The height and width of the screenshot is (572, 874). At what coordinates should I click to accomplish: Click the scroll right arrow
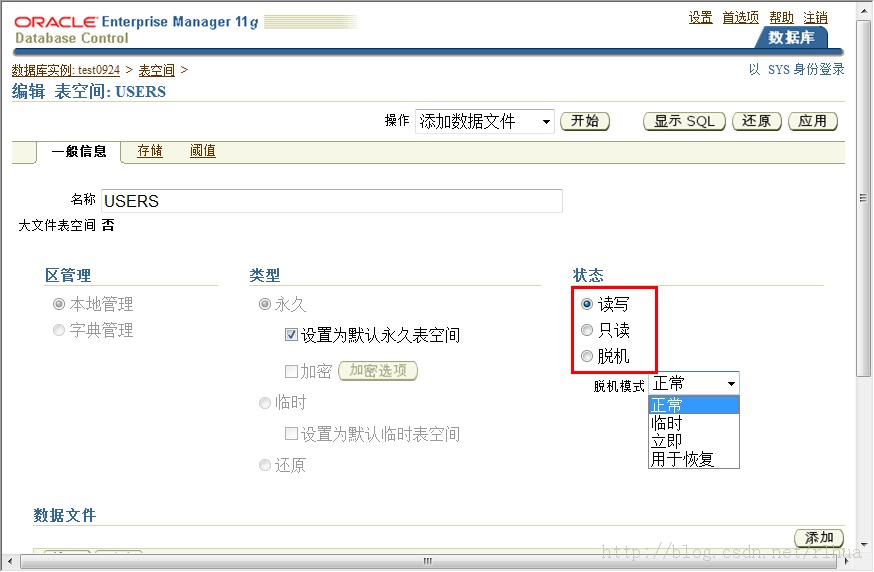847,561
